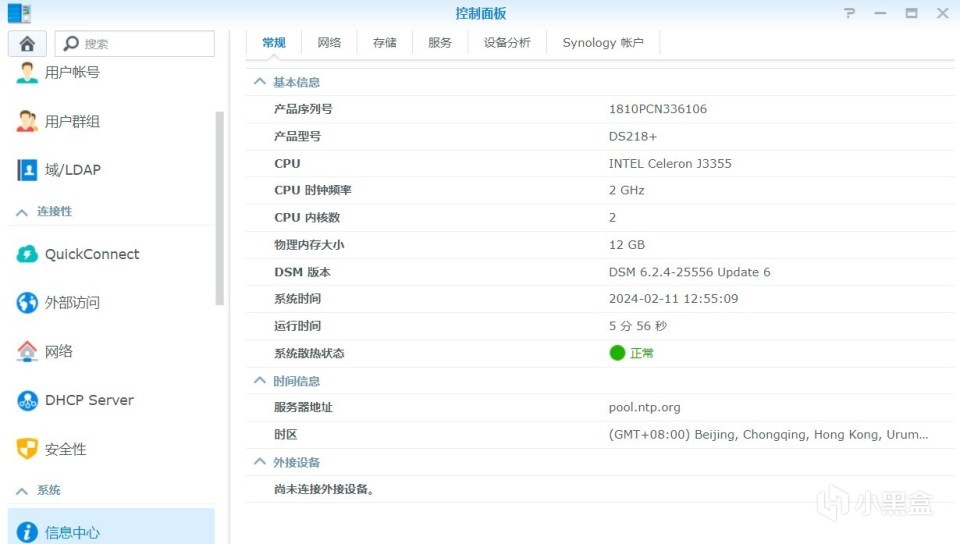Select 用户群组 label in sidebar
The width and height of the screenshot is (960, 544).
(72, 121)
